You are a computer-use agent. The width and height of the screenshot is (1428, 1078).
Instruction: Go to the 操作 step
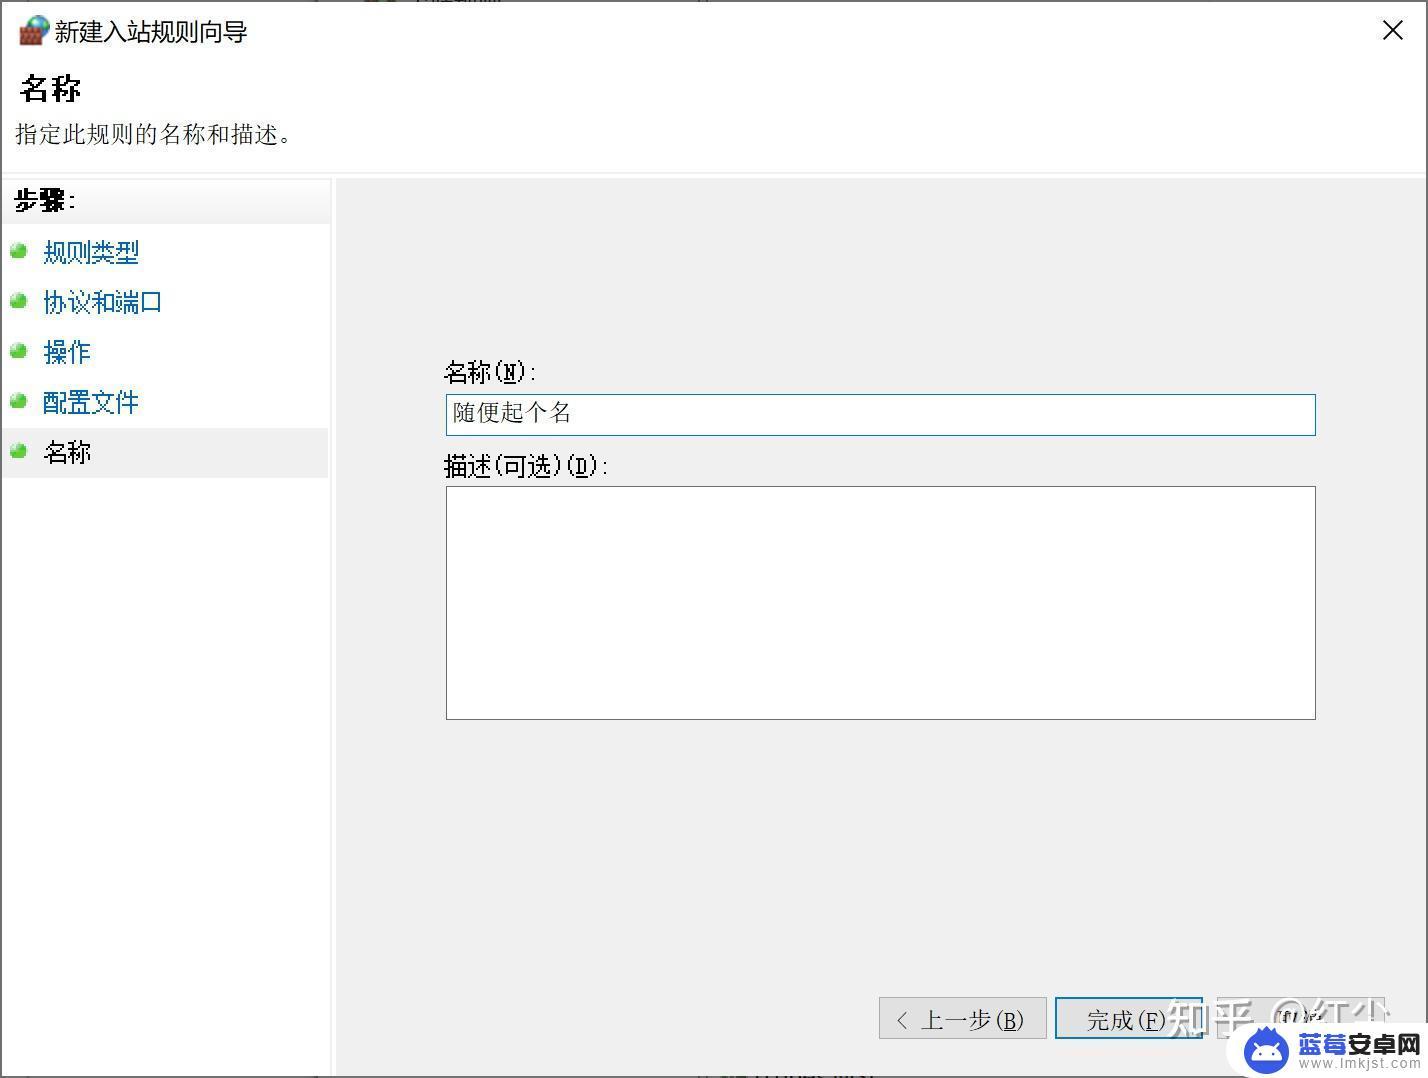[x=67, y=352]
